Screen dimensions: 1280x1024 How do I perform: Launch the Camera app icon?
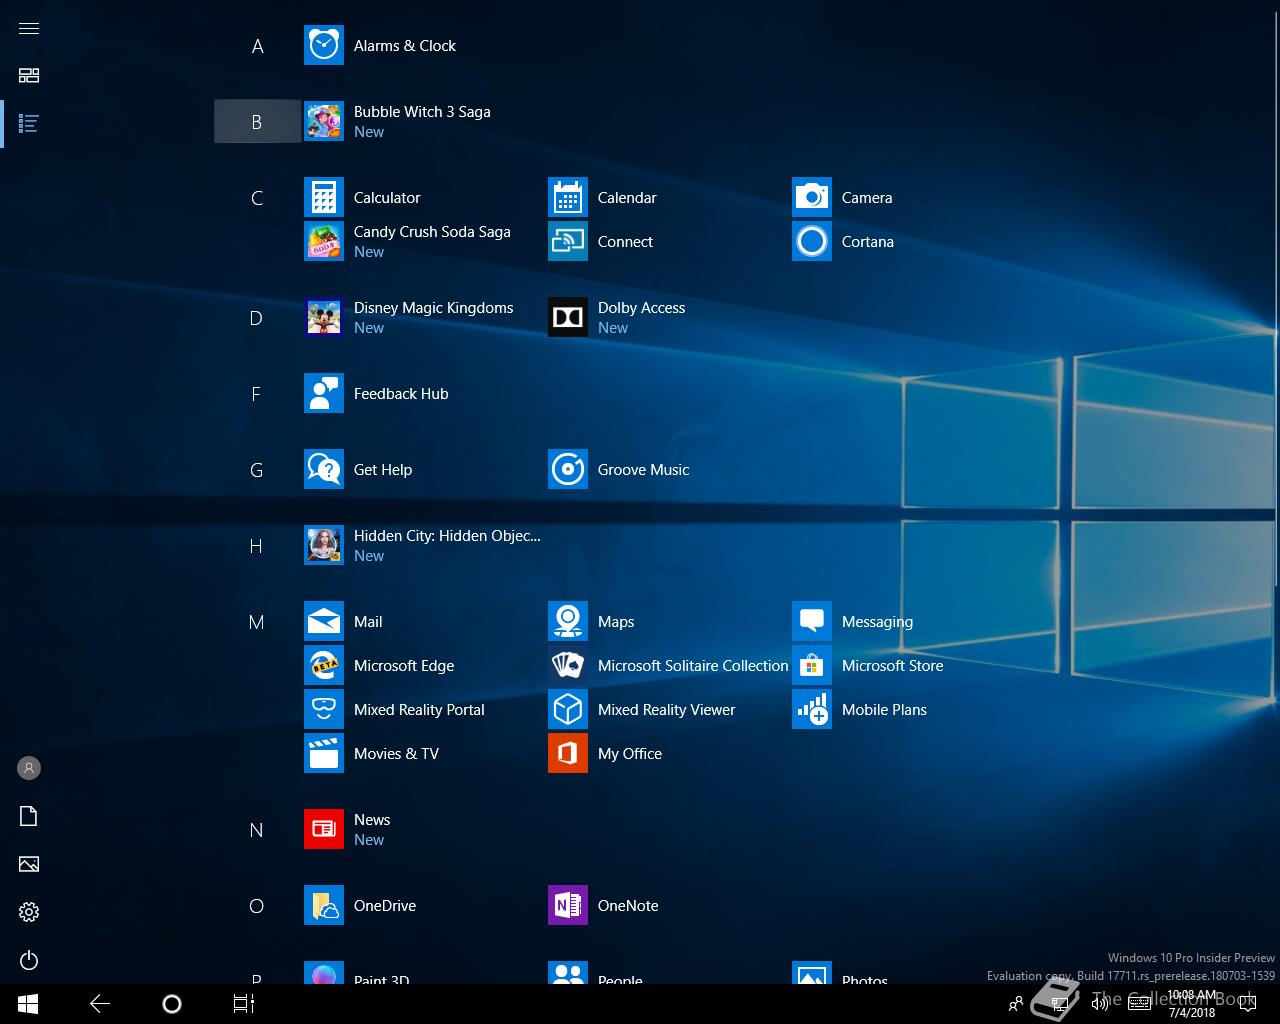coord(812,198)
